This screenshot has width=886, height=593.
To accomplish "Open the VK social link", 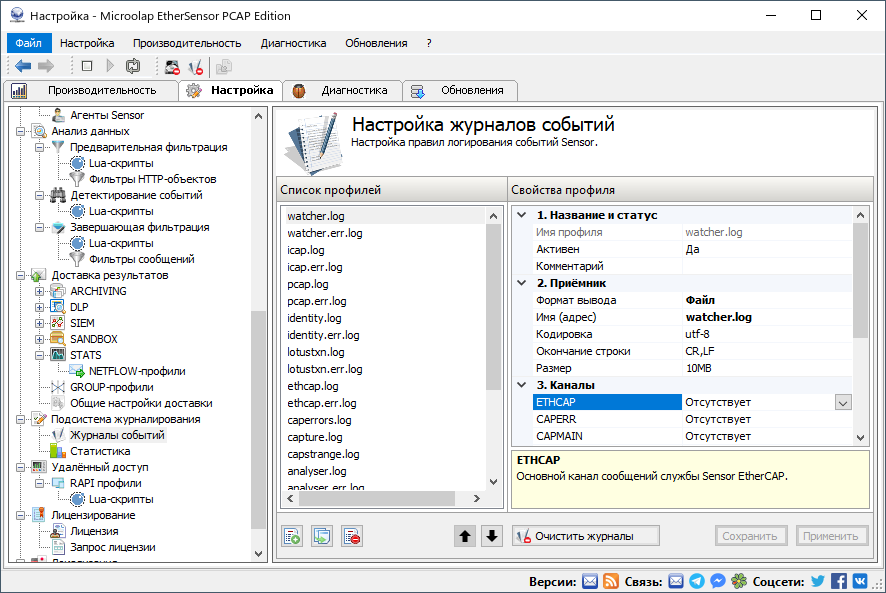I will pyautogui.click(x=861, y=580).
